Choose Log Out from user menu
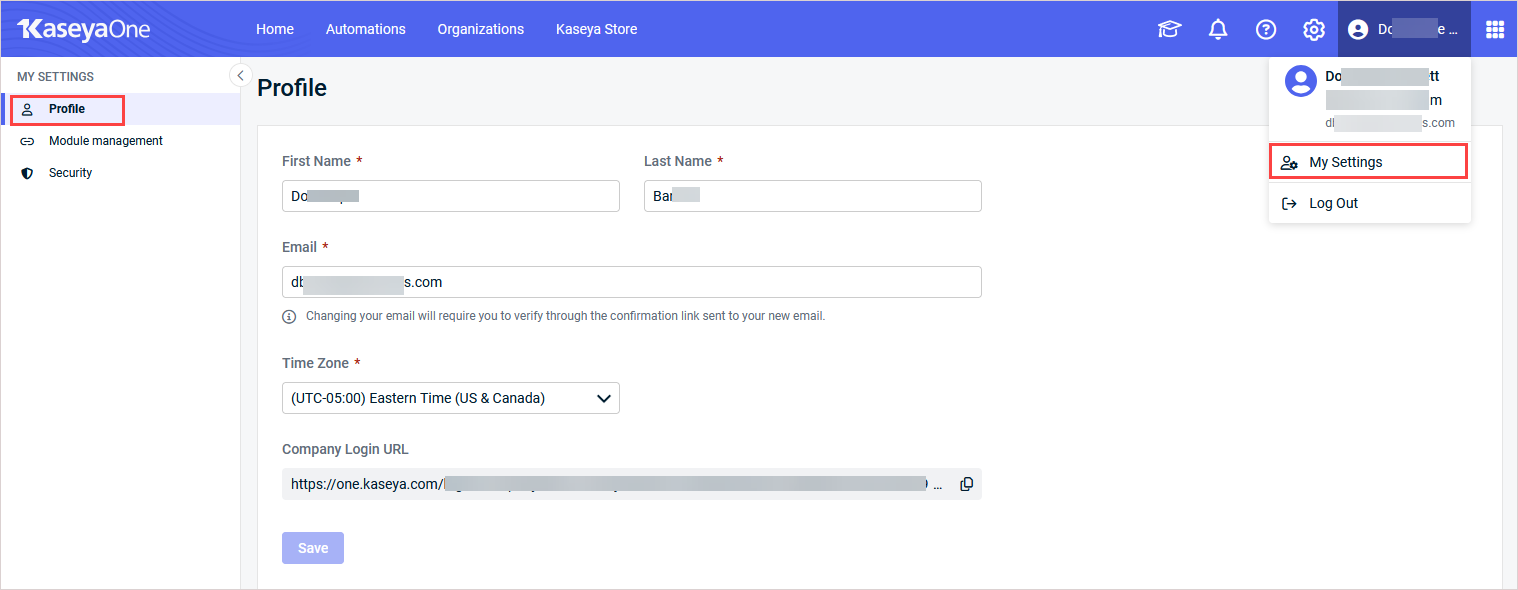This screenshot has width=1518, height=590. click(1333, 203)
